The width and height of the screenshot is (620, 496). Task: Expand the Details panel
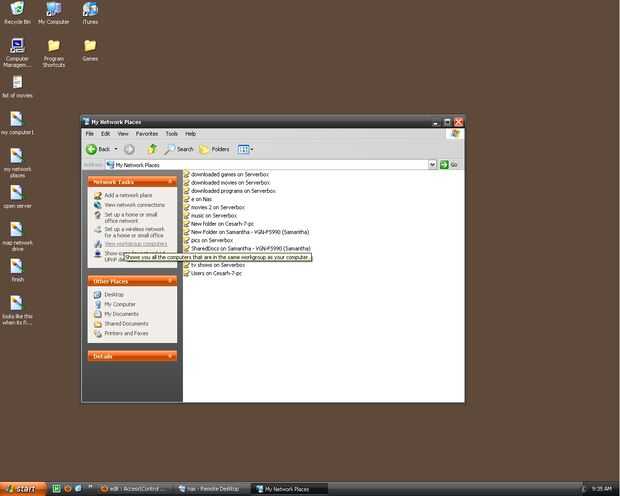[170, 356]
